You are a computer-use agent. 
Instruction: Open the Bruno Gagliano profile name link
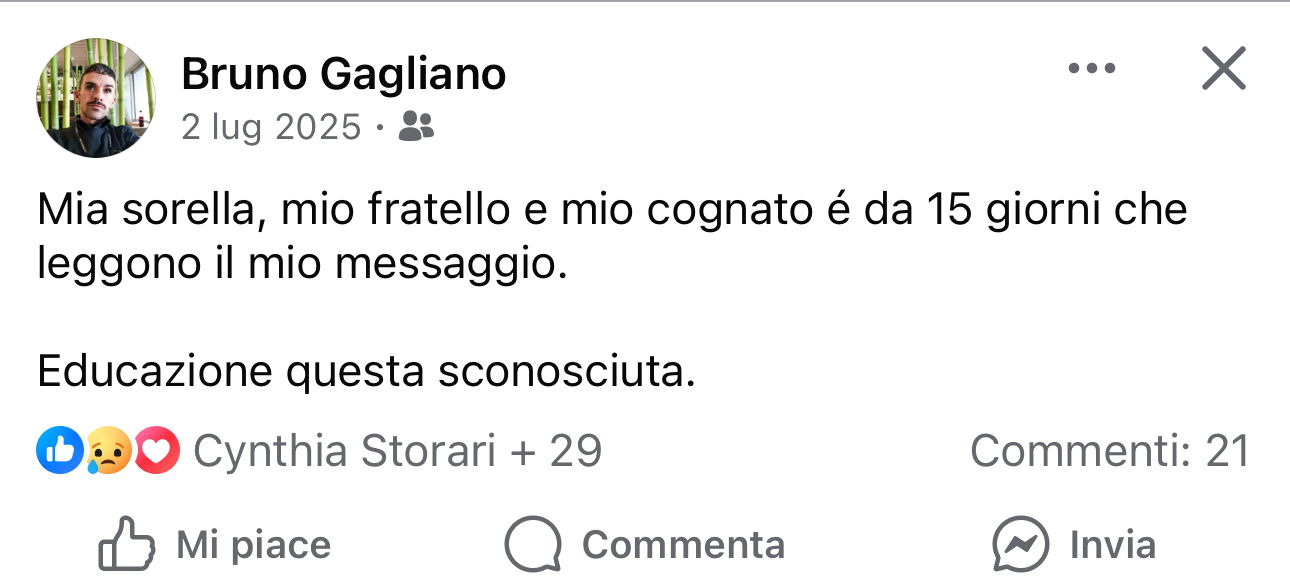(x=343, y=73)
